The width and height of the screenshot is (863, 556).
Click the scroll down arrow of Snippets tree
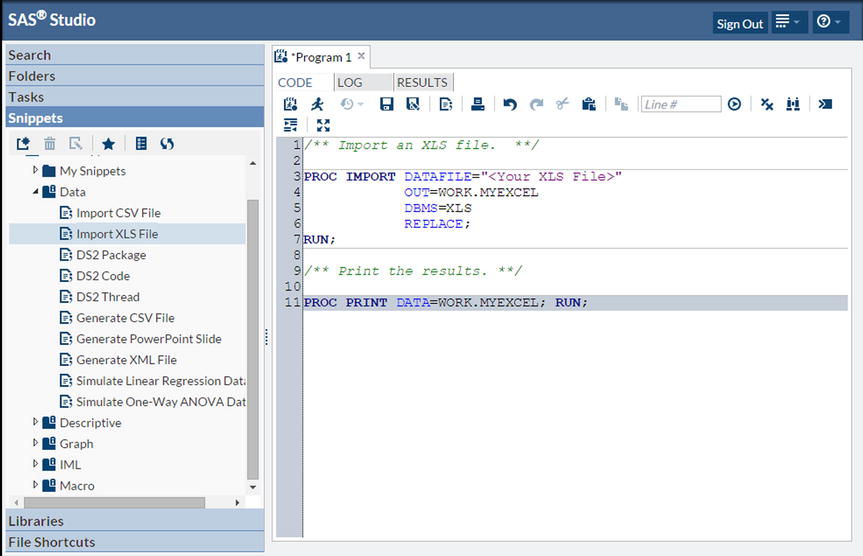[253, 487]
